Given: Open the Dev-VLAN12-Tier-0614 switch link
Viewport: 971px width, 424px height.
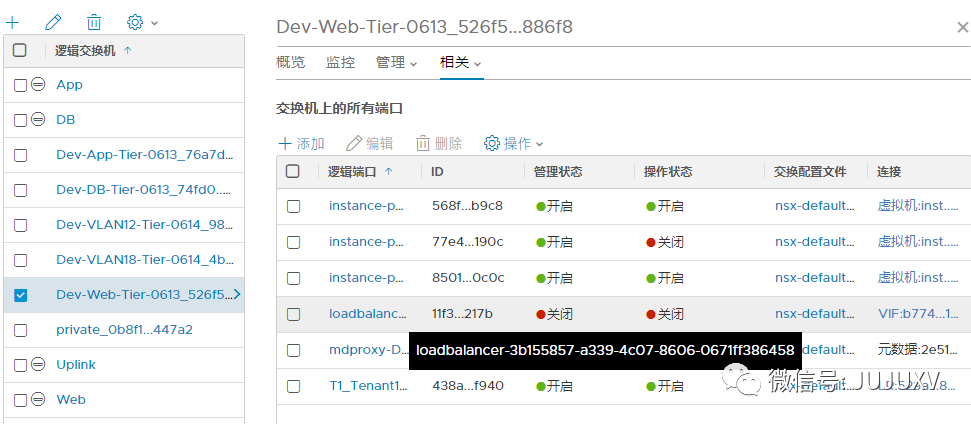Looking at the screenshot, I should (145, 225).
